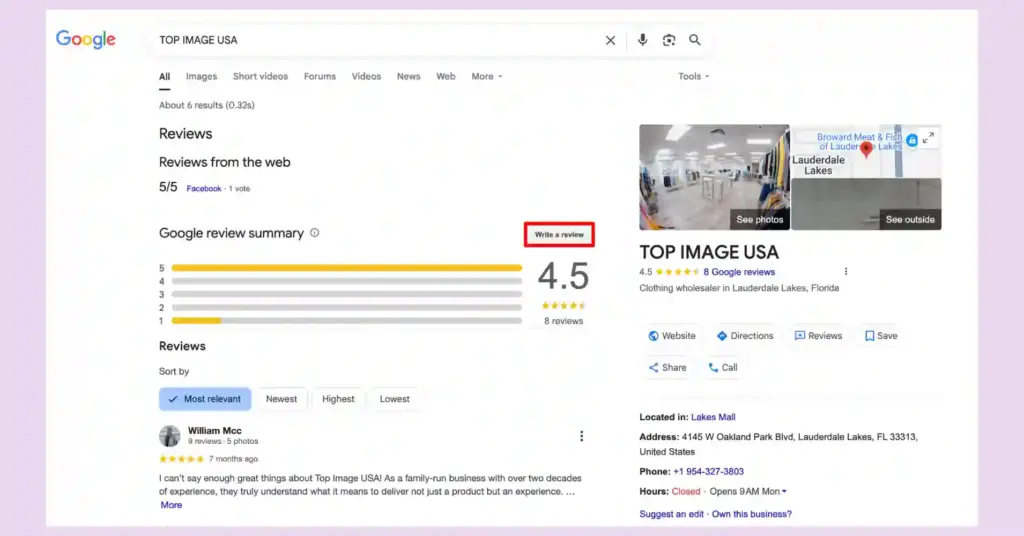Open the Lakes Mall link
Viewport: 1024px width, 536px height.
[713, 417]
